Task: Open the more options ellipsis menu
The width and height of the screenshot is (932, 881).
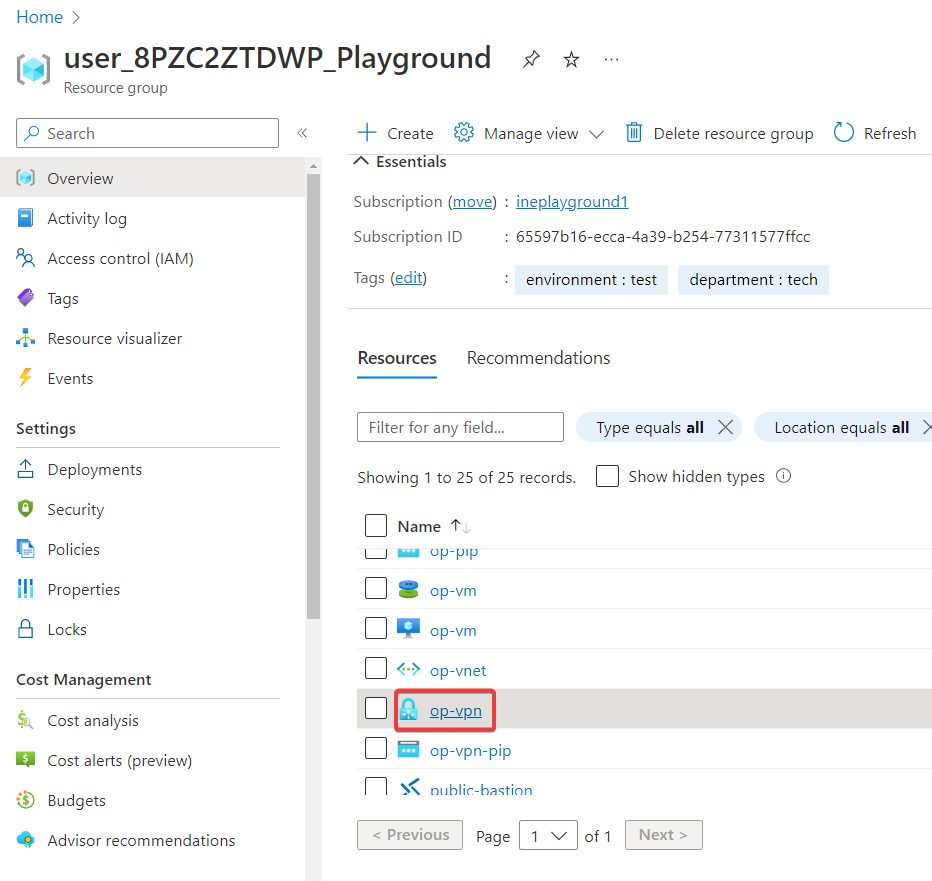Action: pos(611,60)
